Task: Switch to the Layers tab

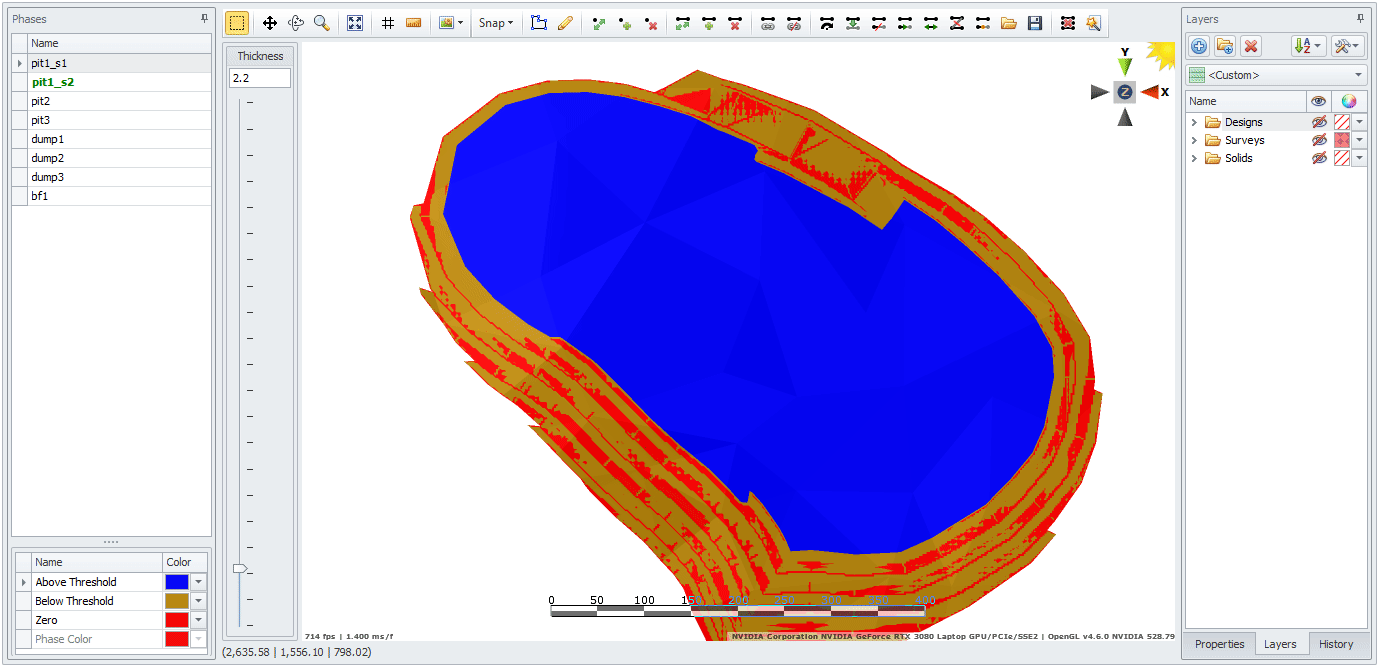Action: click(x=1280, y=644)
